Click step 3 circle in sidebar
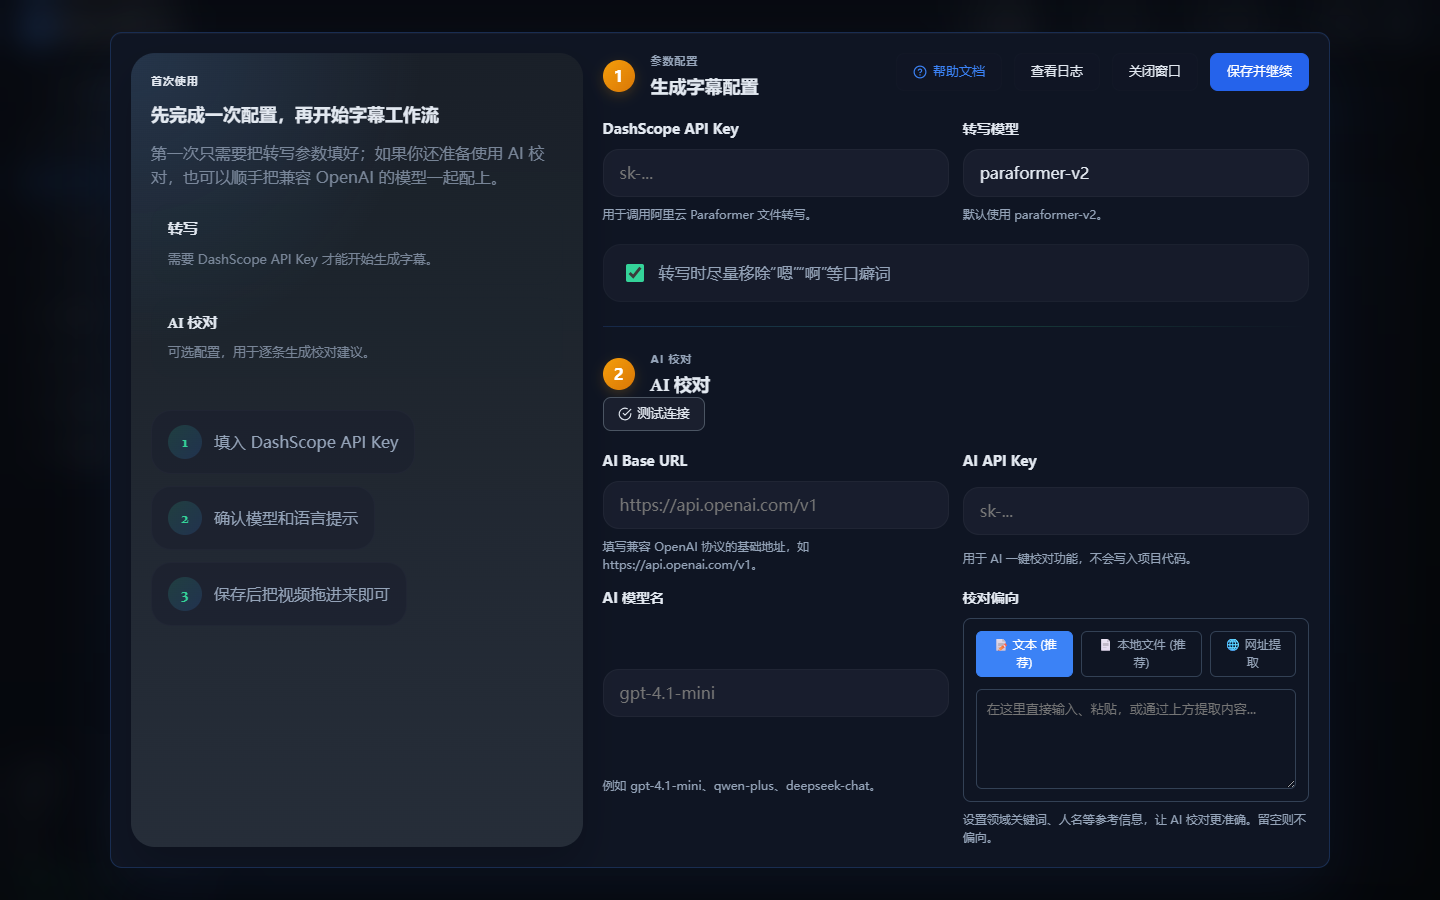Viewport: 1440px width, 900px height. [x=185, y=595]
